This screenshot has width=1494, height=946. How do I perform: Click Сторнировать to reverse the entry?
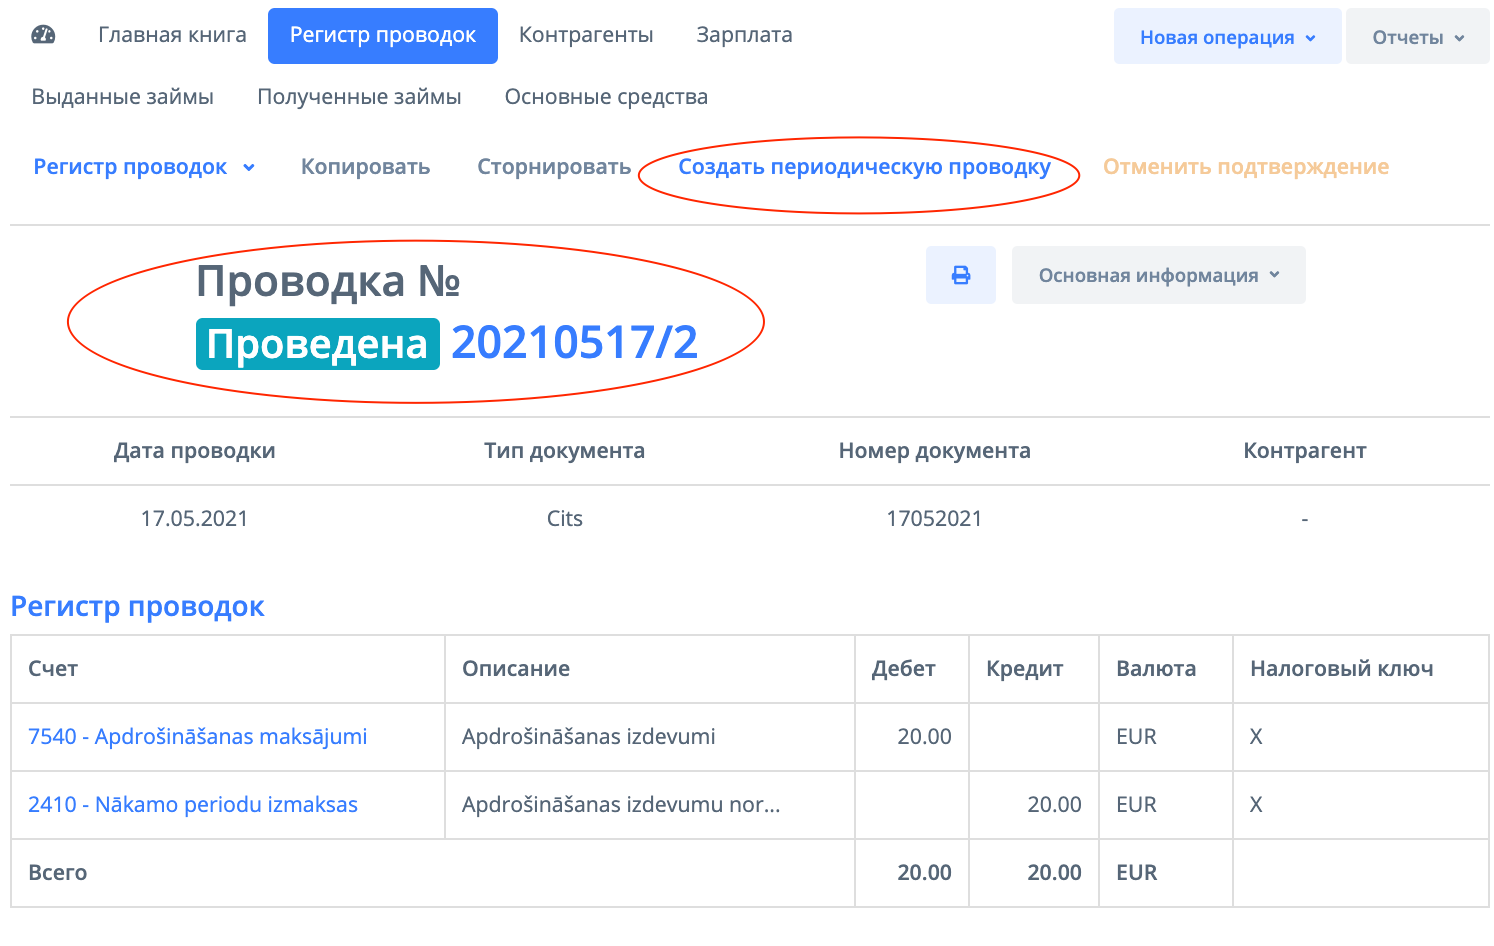click(x=554, y=167)
